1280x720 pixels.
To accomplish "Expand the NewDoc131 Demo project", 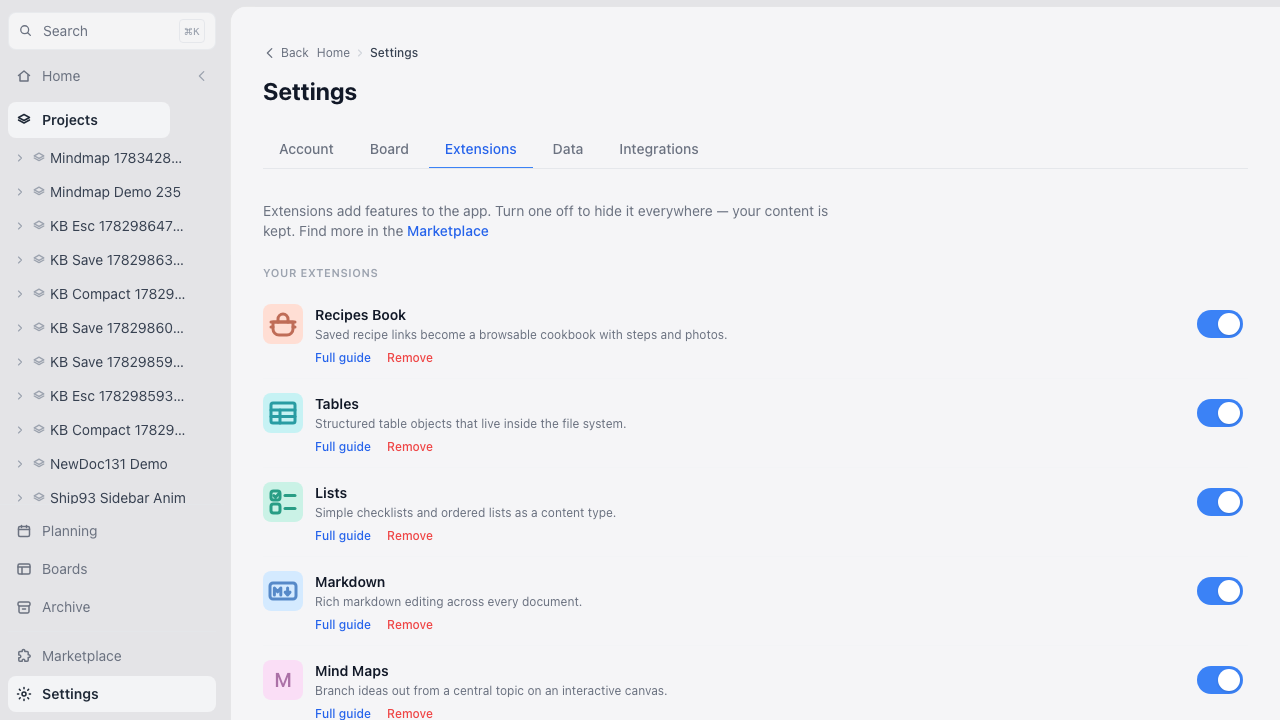I will point(19,464).
